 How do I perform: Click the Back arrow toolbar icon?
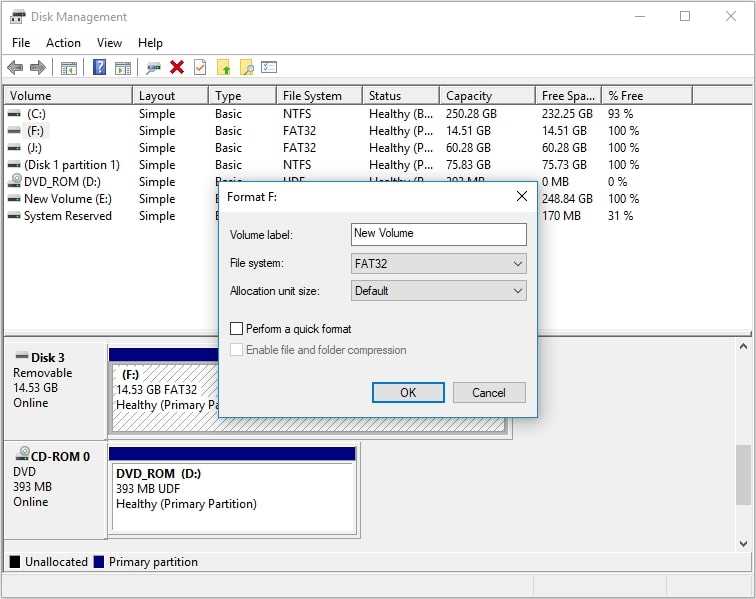coord(15,68)
